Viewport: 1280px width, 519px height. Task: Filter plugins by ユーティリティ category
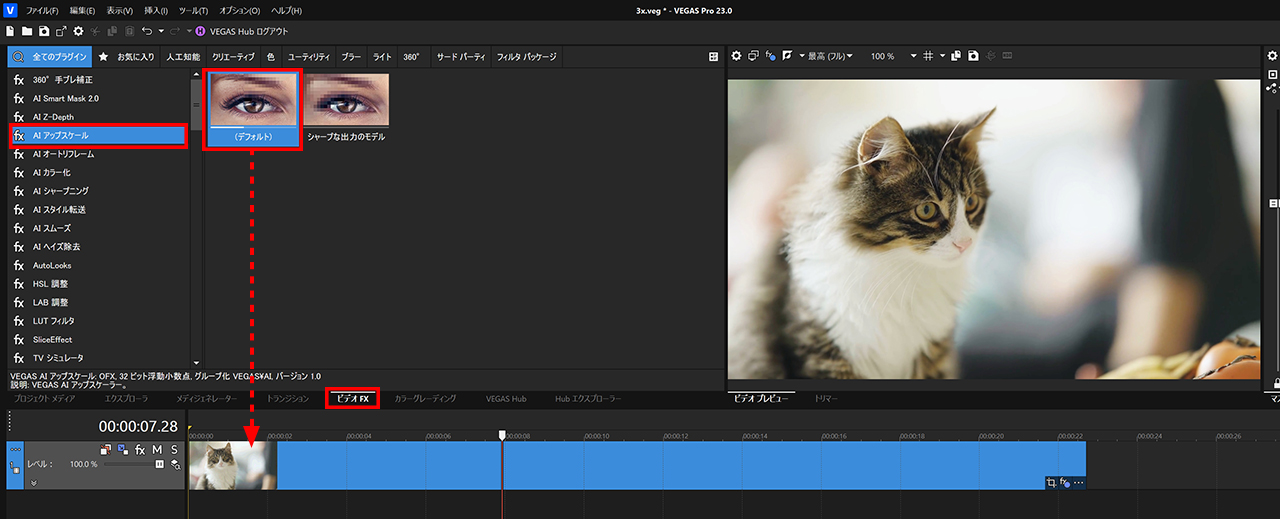(308, 57)
